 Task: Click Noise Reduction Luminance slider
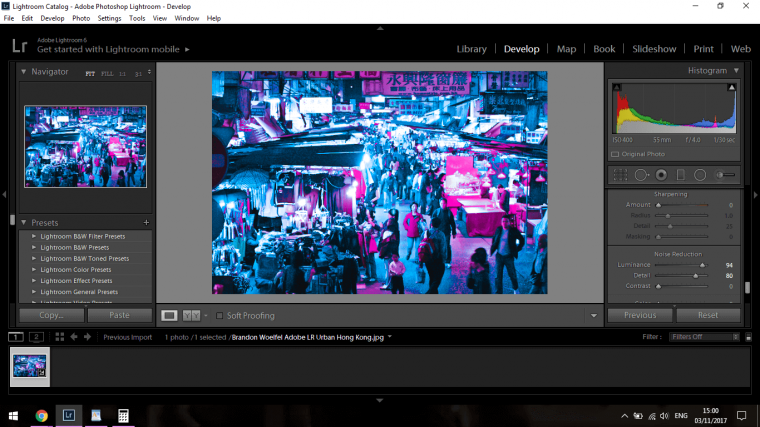pos(681,265)
